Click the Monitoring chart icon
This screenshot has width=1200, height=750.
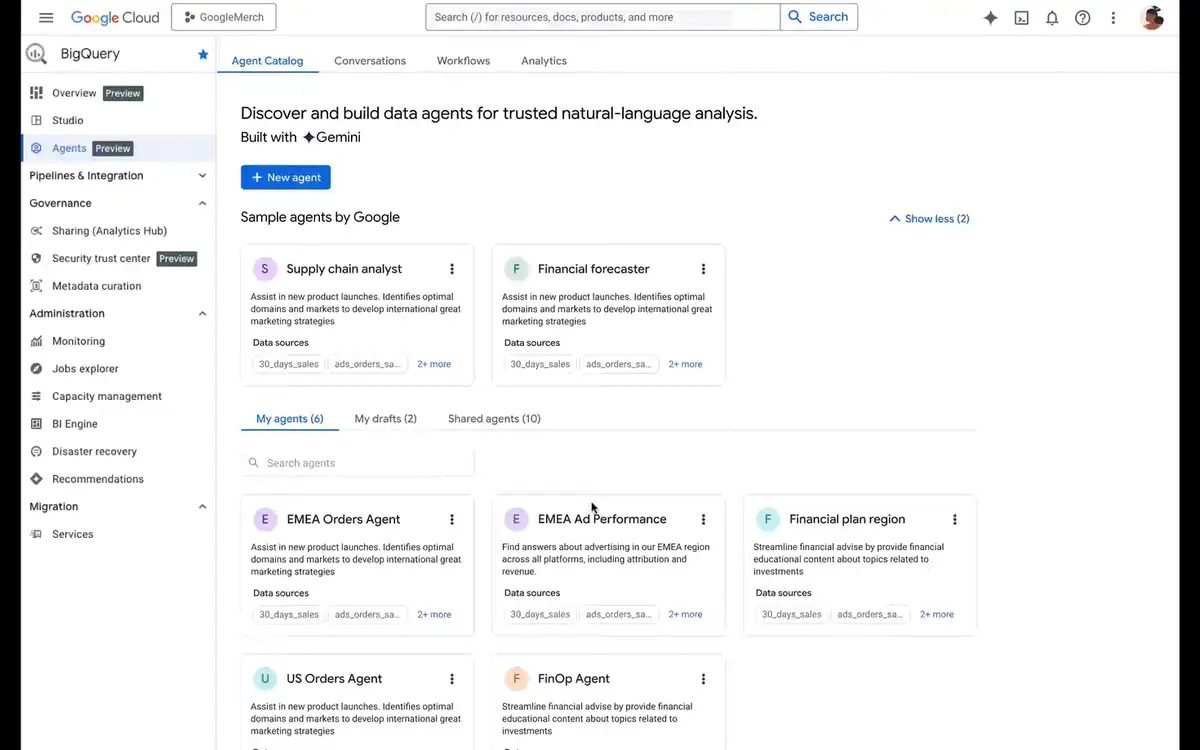[36, 341]
